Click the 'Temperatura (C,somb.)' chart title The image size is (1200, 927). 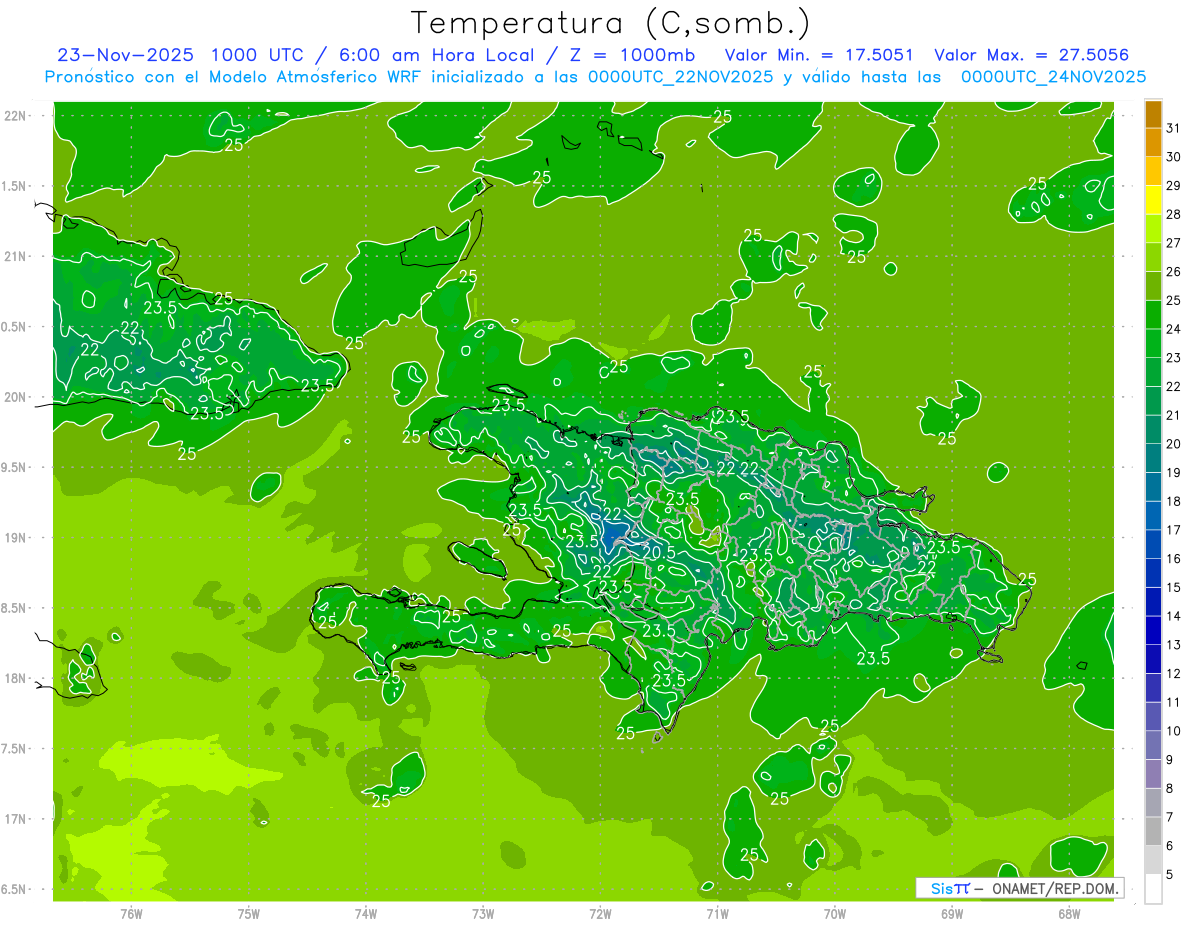pyautogui.click(x=610, y=23)
